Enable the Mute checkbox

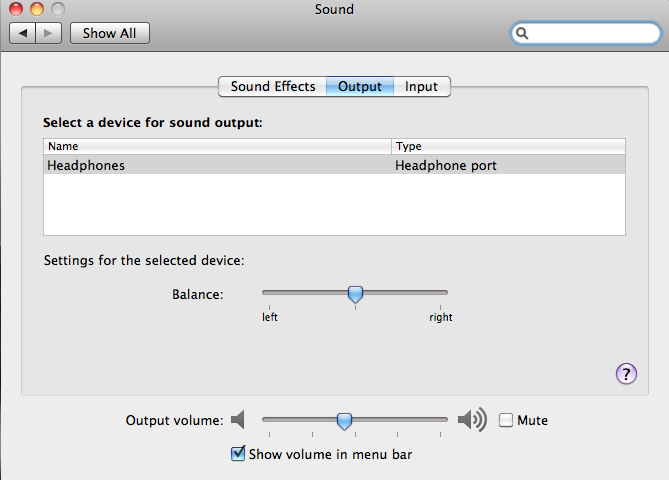pos(506,420)
